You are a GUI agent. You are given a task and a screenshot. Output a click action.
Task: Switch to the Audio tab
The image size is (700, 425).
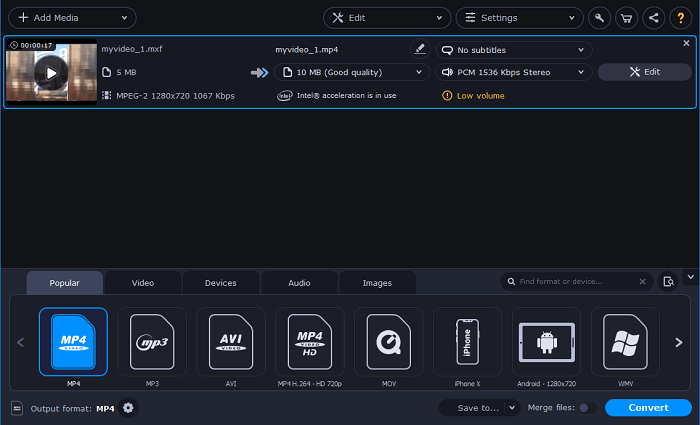click(299, 283)
